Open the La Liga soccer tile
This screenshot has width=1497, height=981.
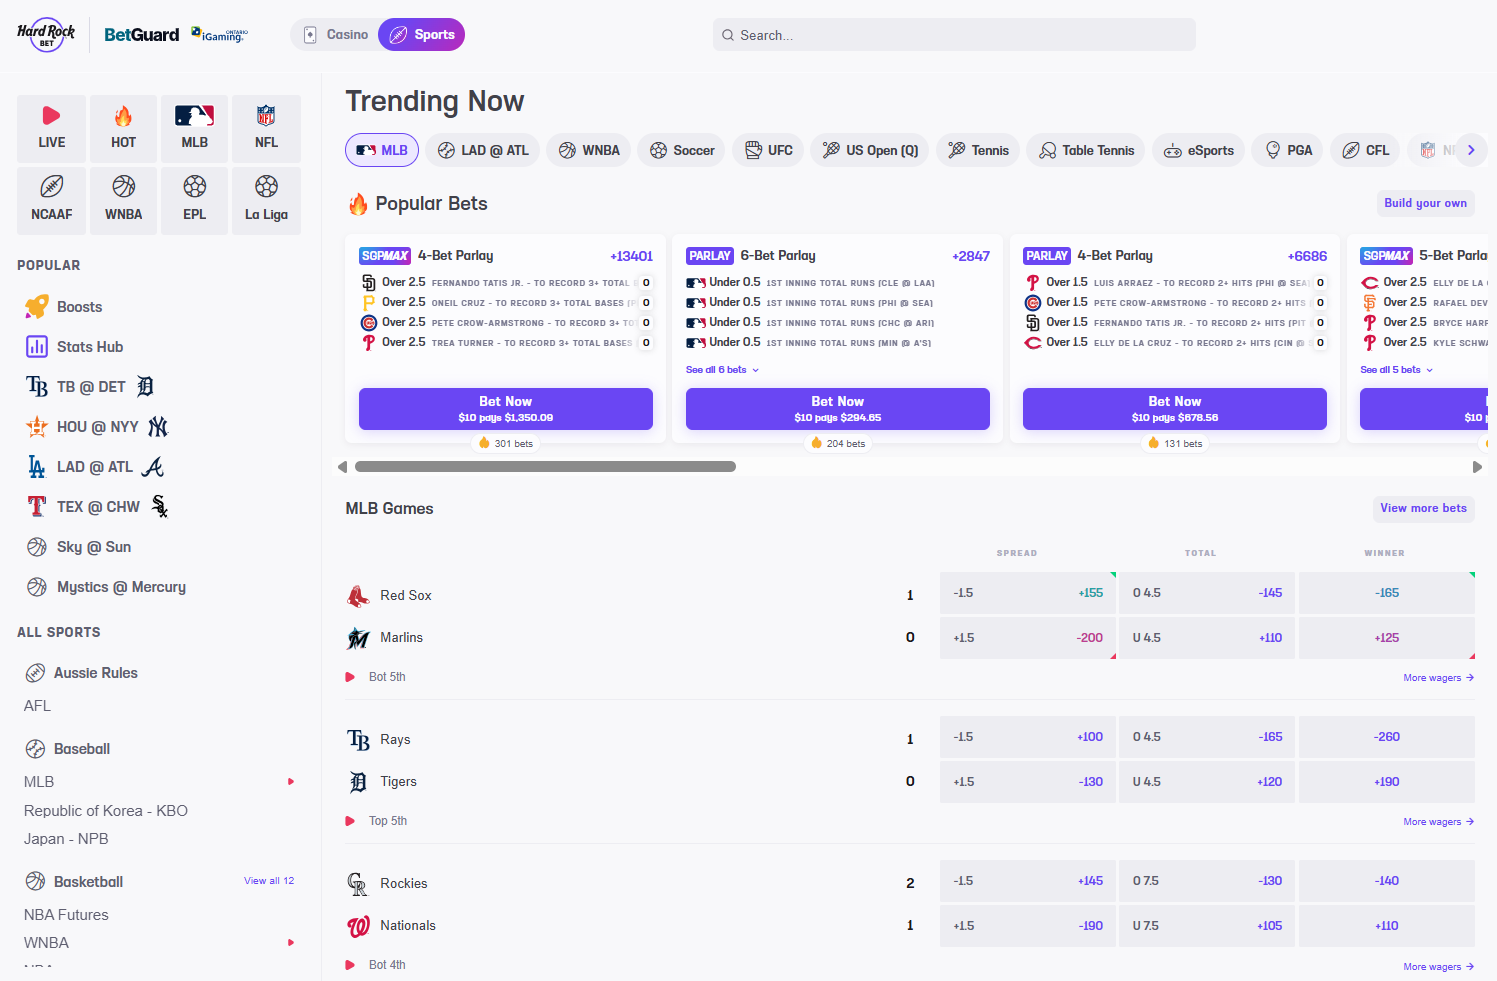(266, 200)
